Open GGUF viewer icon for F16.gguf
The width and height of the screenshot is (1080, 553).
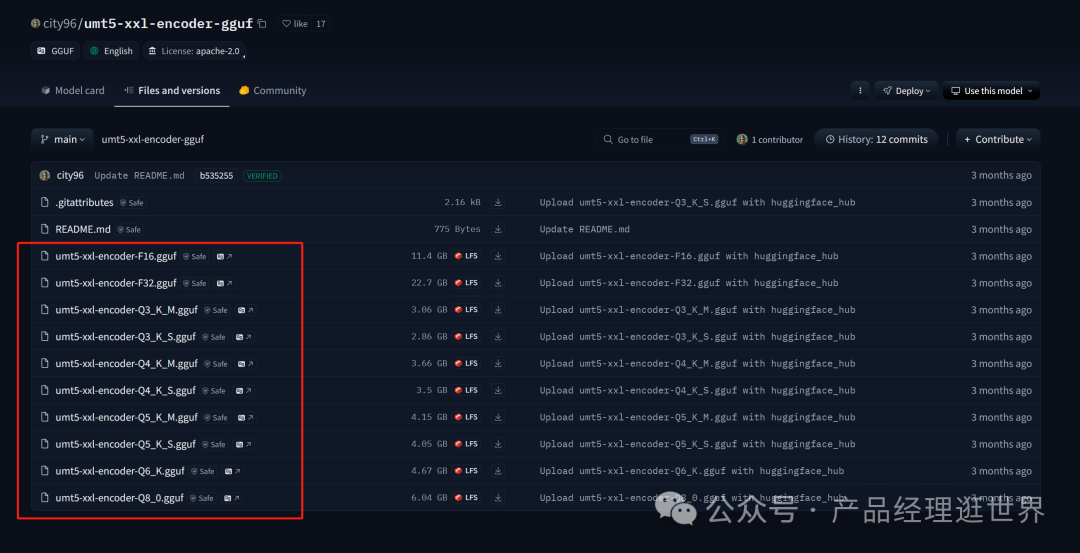coord(225,256)
